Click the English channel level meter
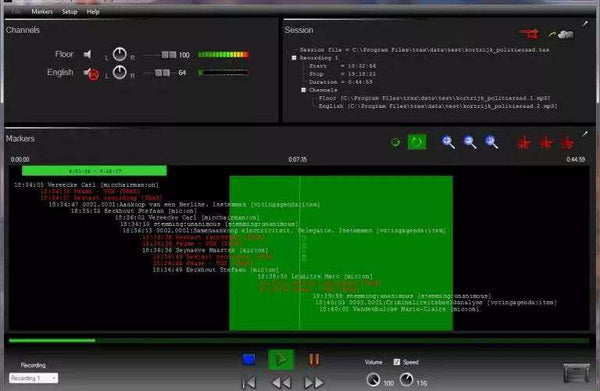The width and height of the screenshot is (600, 391). pyautogui.click(x=223, y=72)
